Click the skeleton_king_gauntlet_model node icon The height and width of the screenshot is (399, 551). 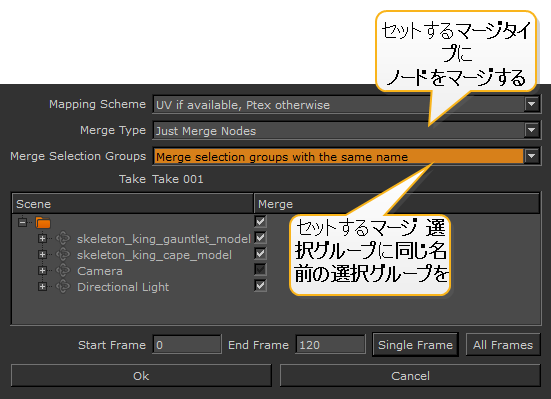coord(63,238)
